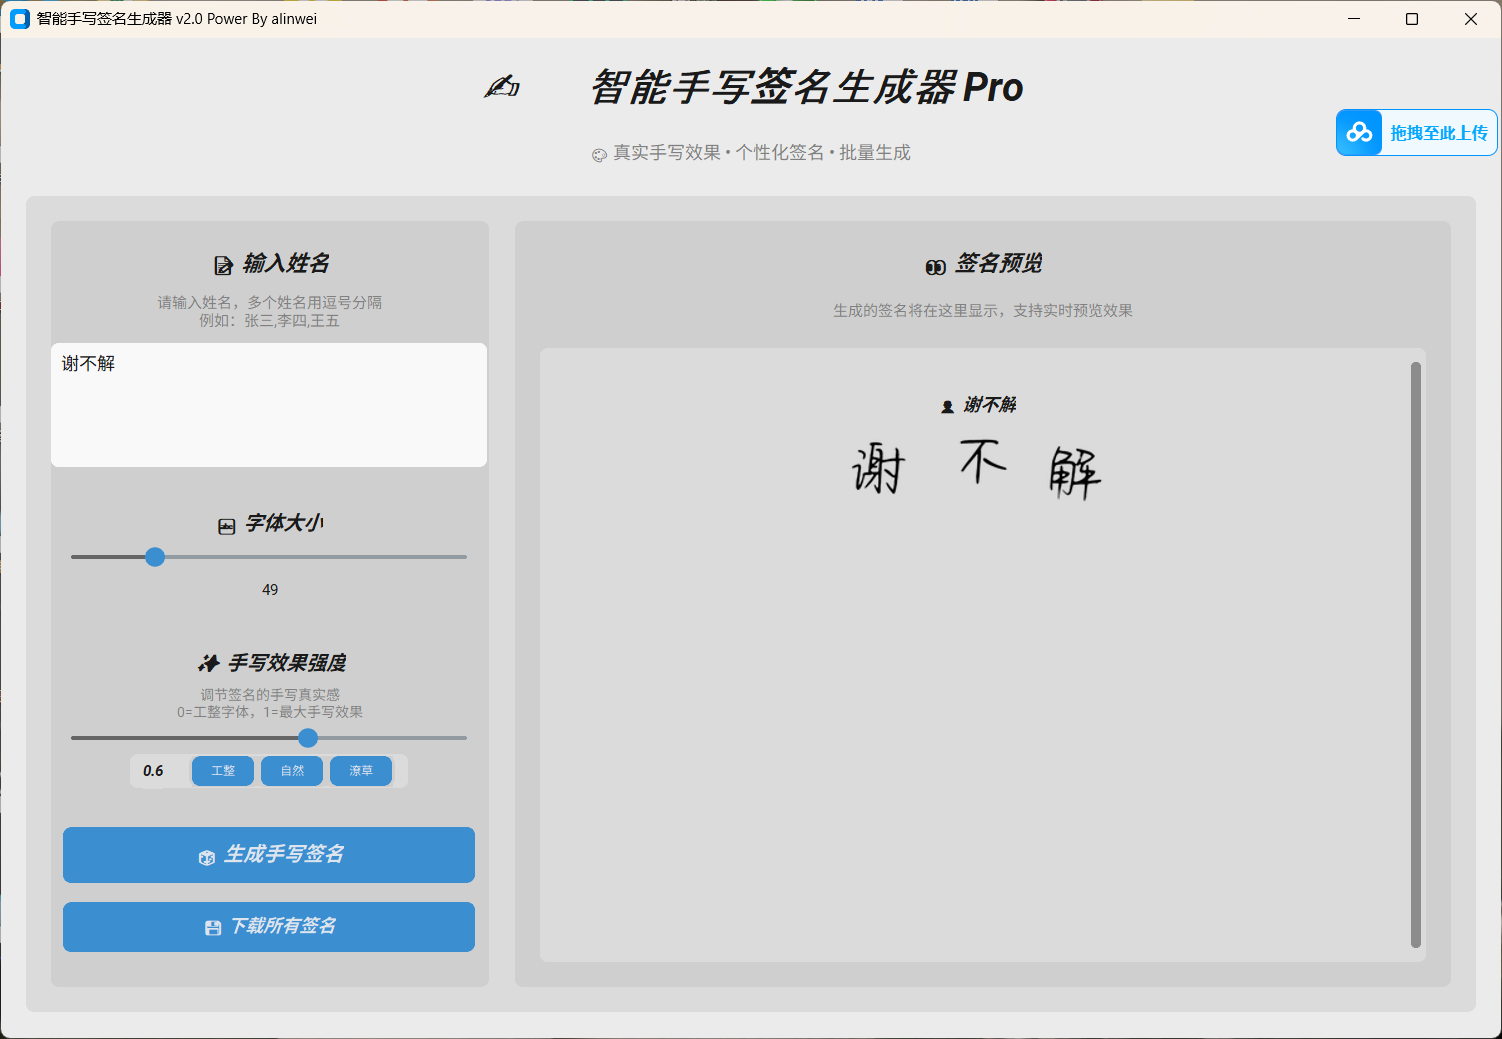
Task: Close the signature generator window
Action: pyautogui.click(x=1471, y=19)
